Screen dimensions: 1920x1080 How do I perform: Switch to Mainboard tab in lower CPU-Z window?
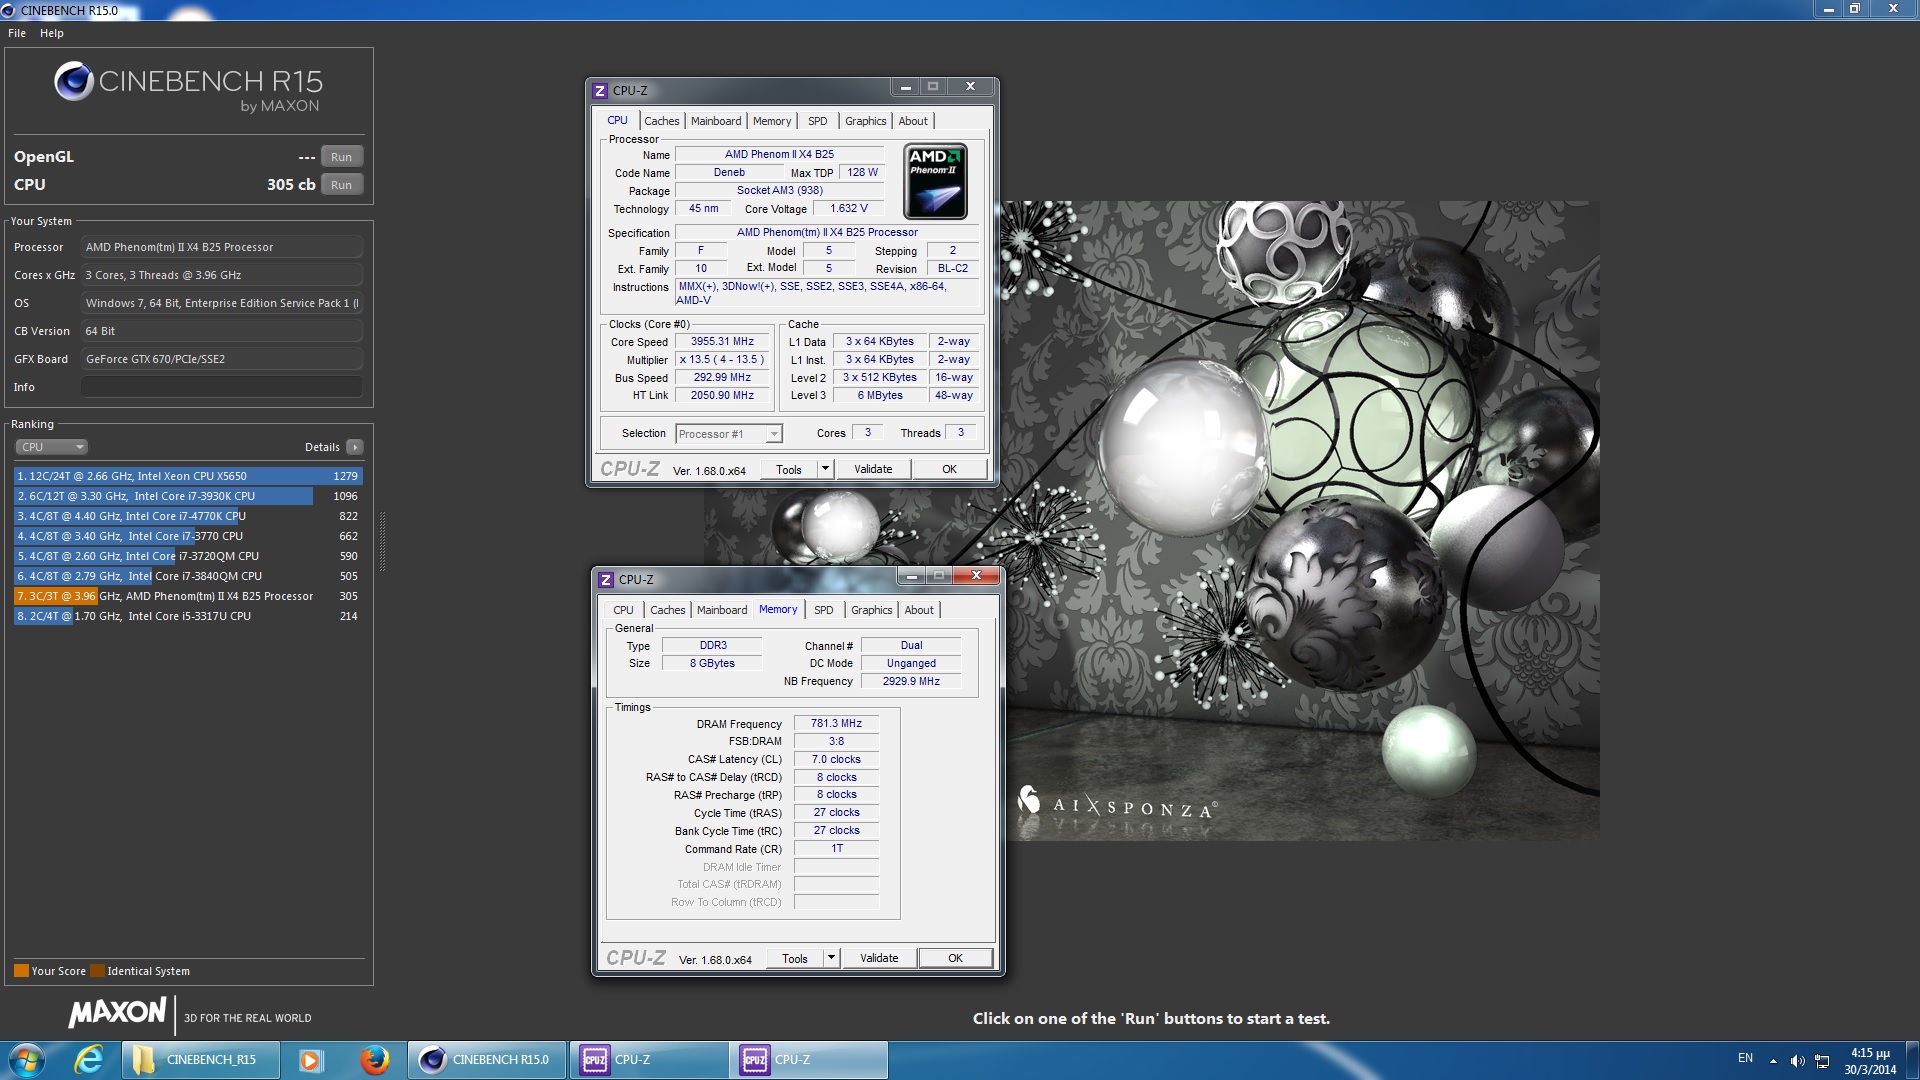(722, 610)
